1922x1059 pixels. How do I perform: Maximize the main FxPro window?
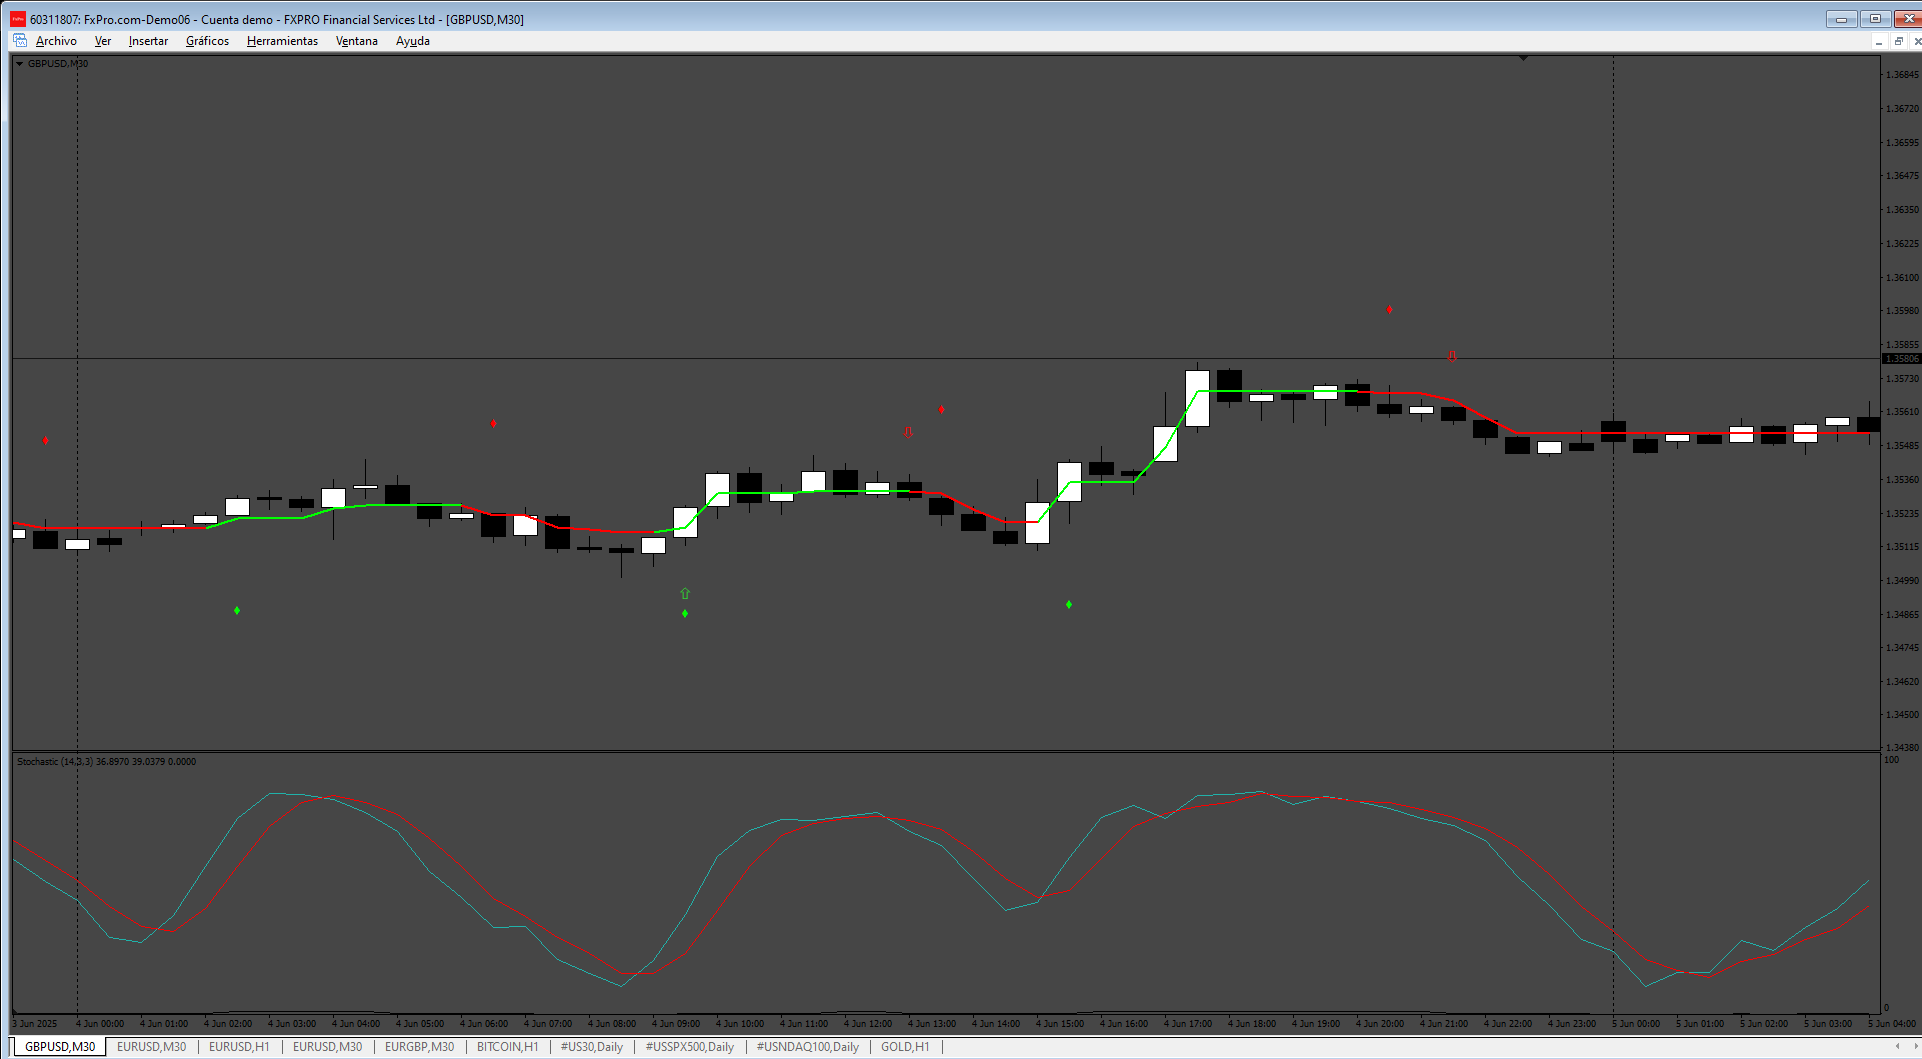click(x=1875, y=19)
